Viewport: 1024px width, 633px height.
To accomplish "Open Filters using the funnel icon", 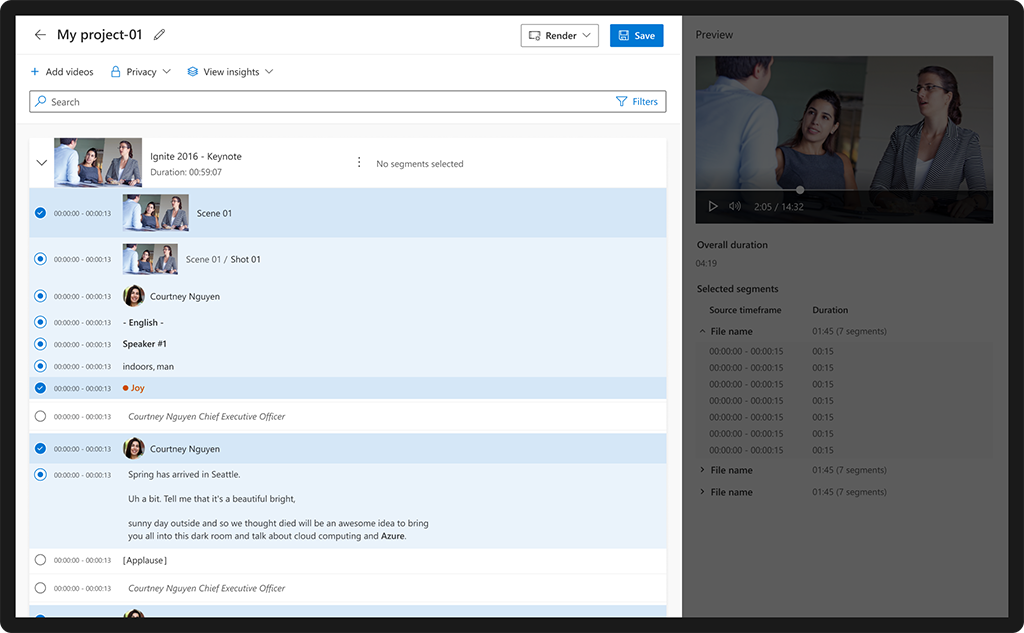I will coord(622,101).
